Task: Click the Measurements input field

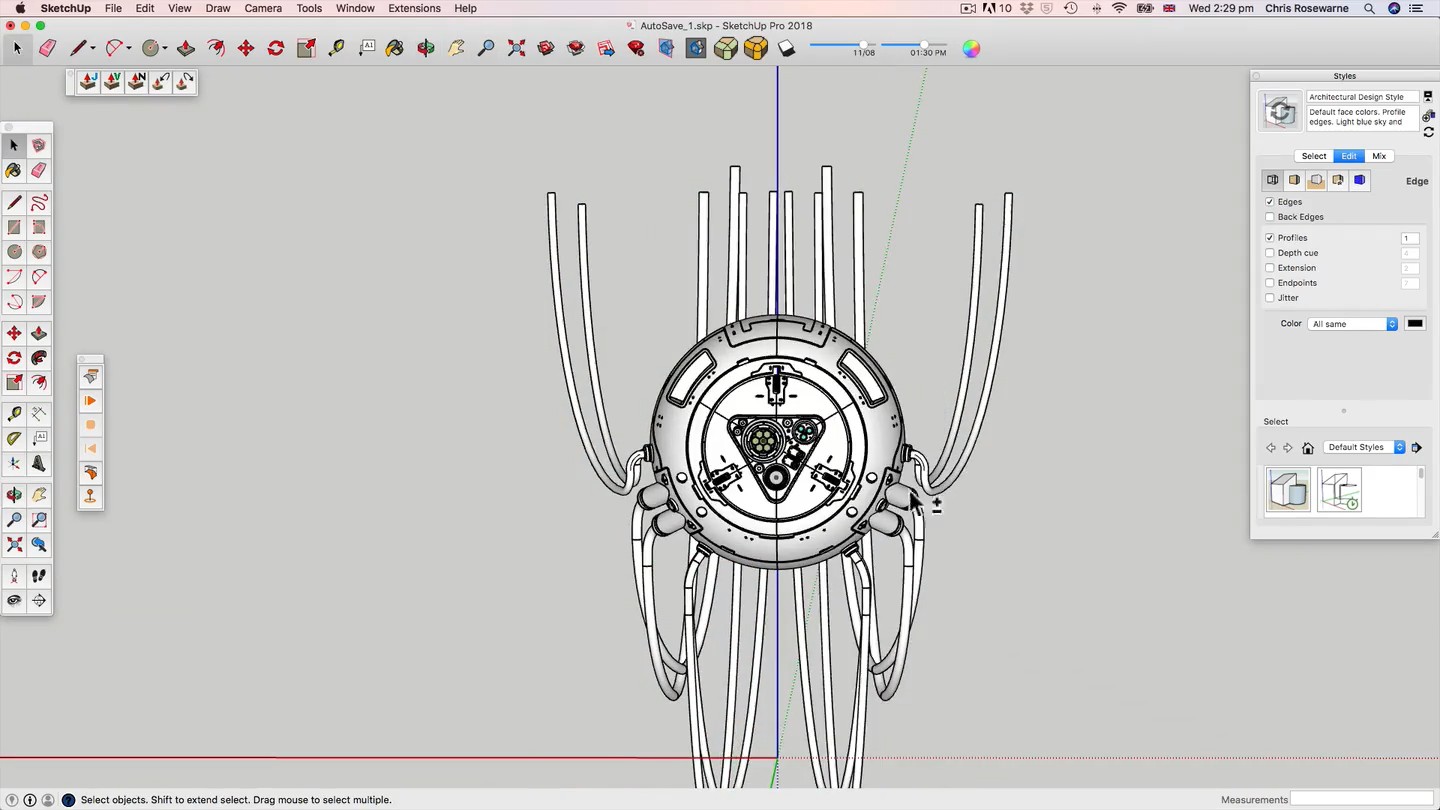Action: coord(1361,799)
